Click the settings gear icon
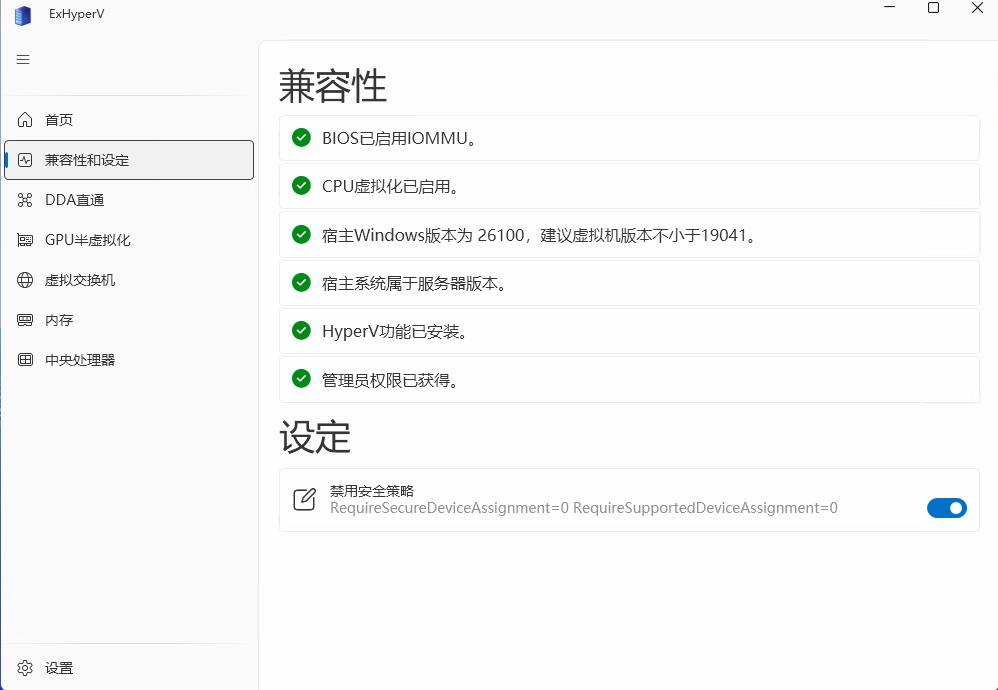The image size is (998, 690). tap(26, 668)
